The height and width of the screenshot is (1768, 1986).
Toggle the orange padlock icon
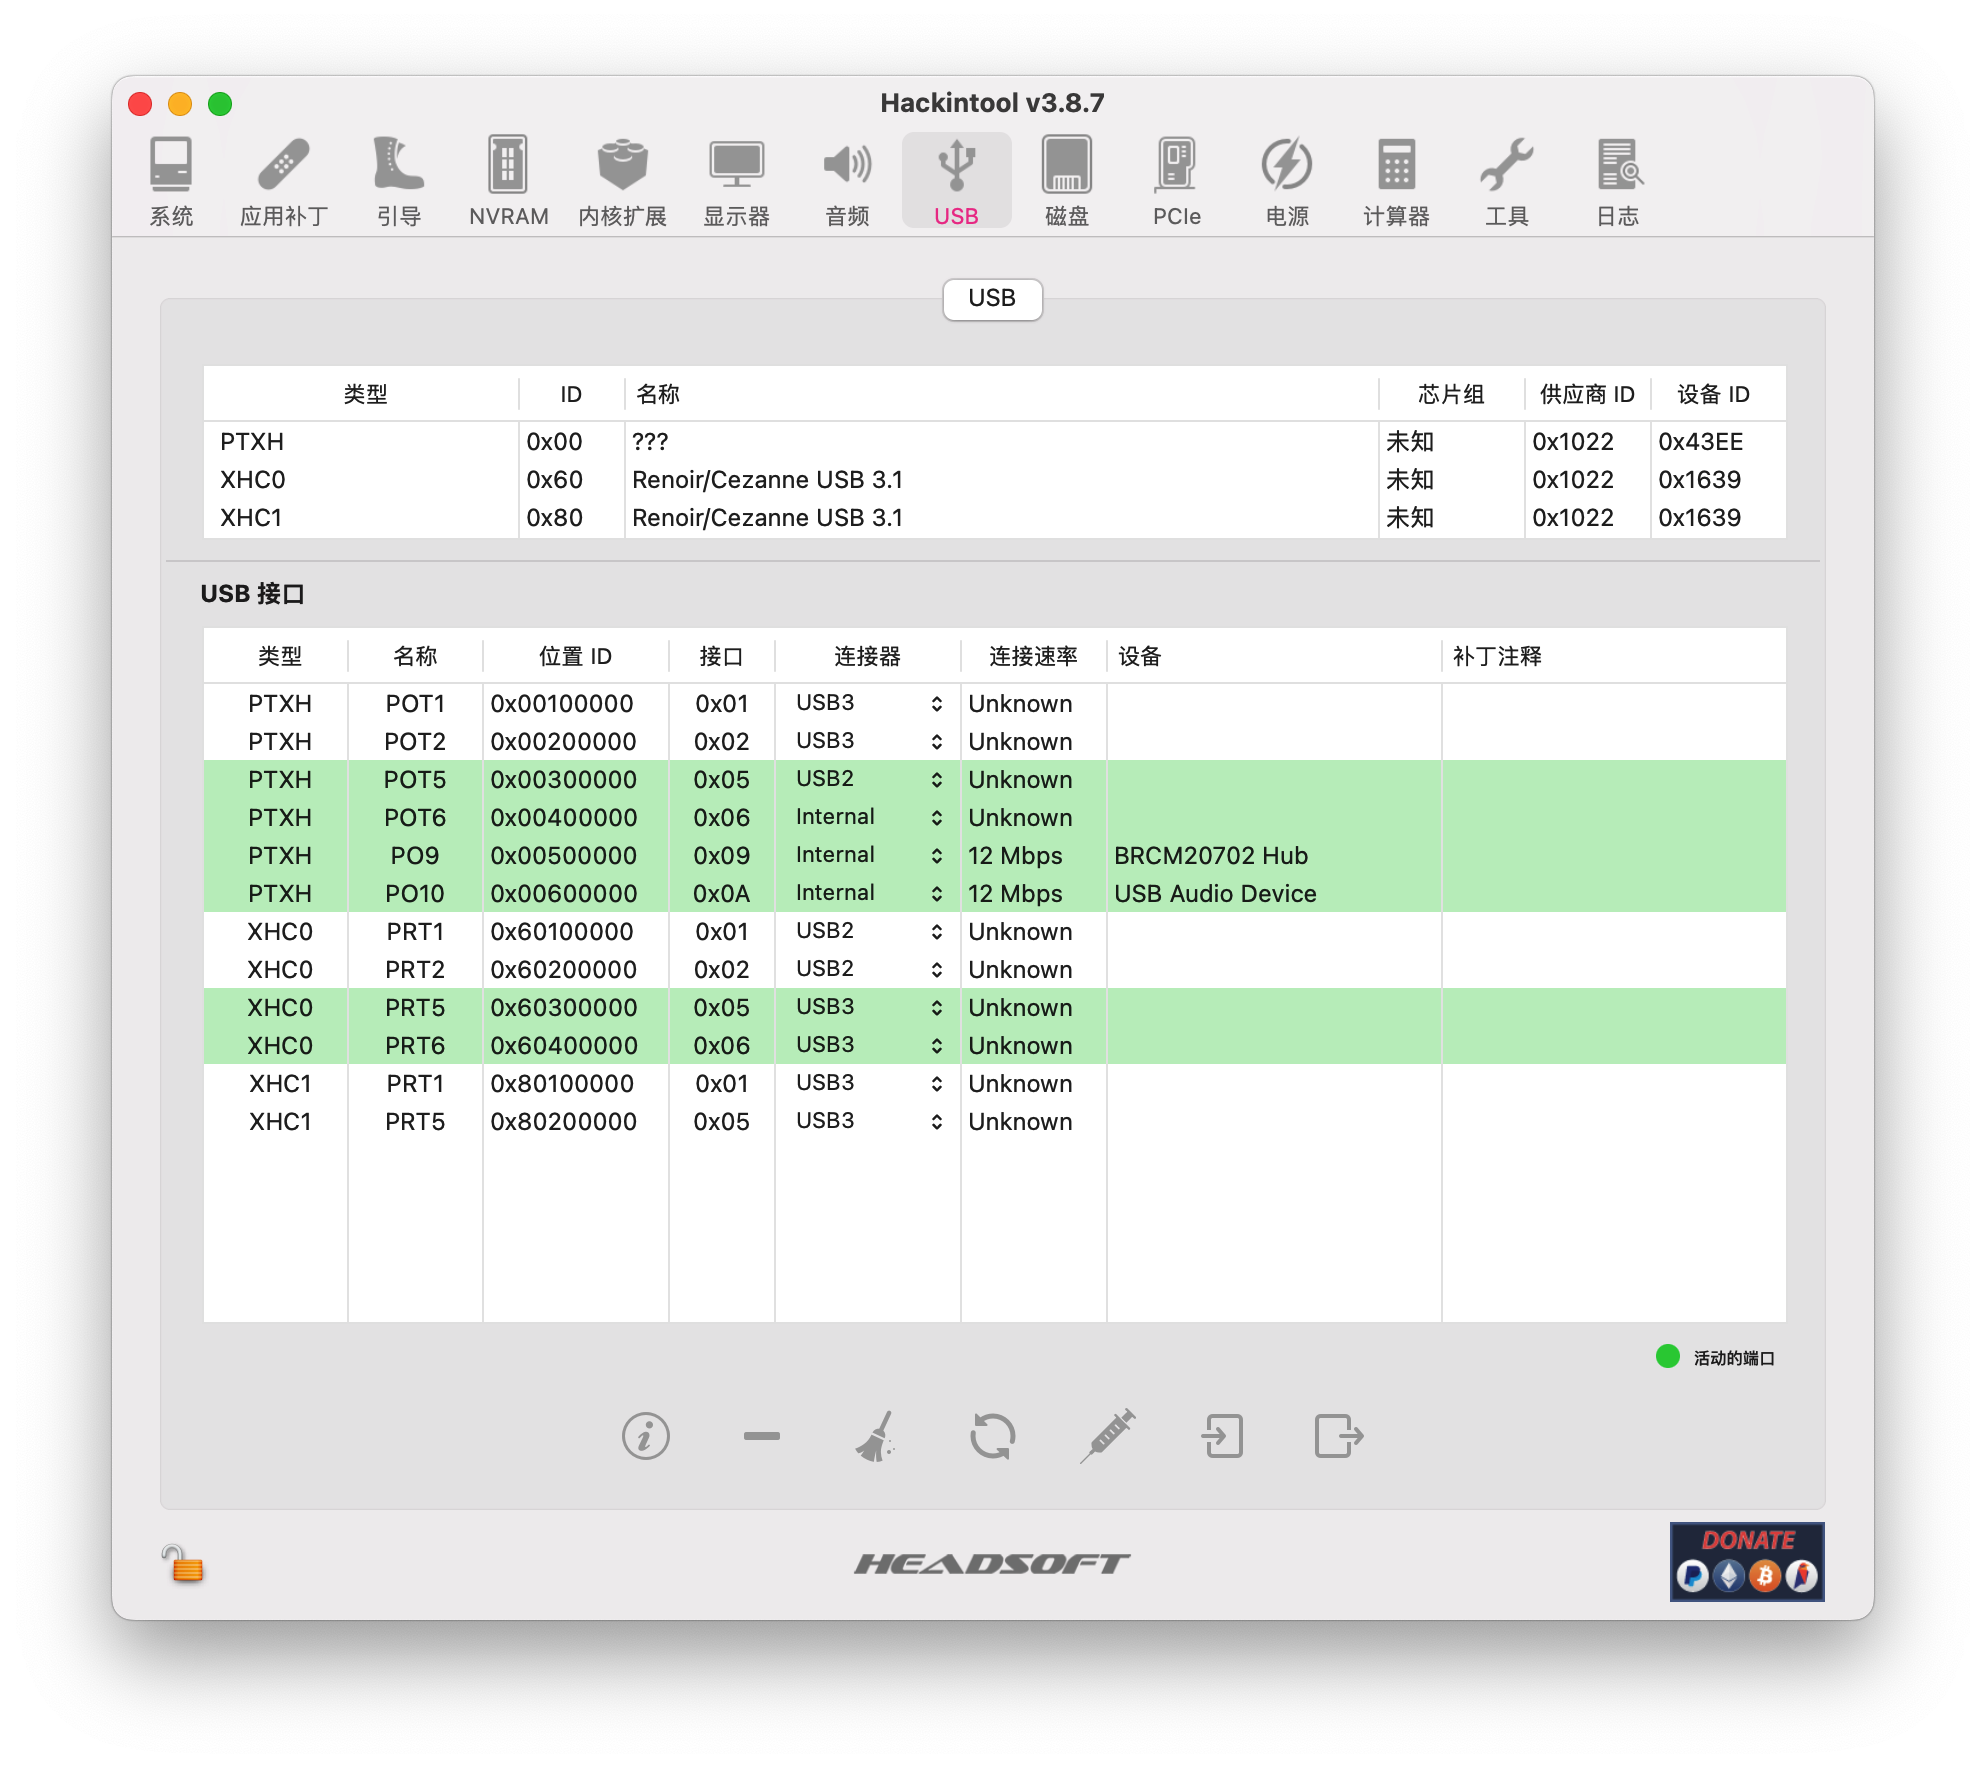pyautogui.click(x=182, y=1564)
